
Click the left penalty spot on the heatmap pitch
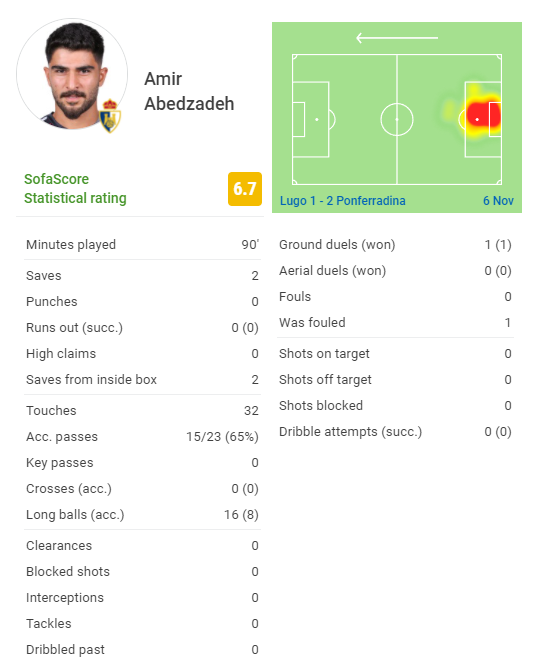point(317,119)
